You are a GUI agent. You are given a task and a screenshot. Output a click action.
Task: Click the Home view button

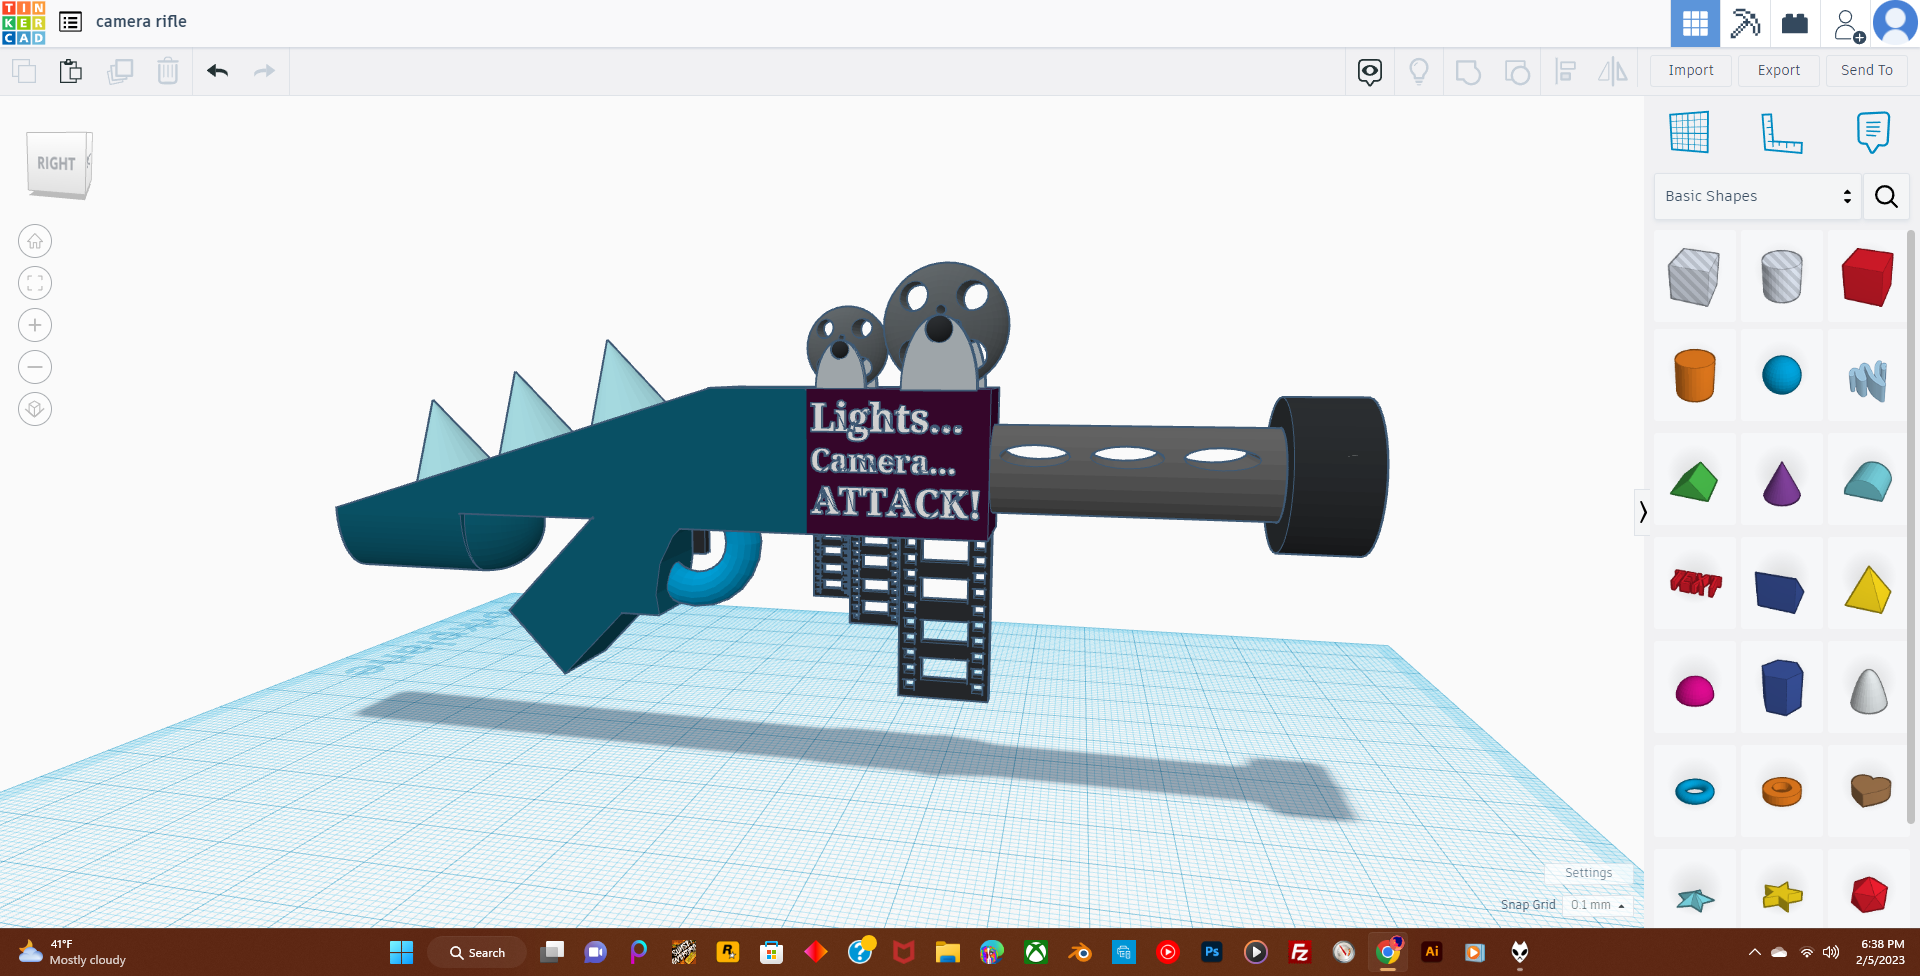(35, 241)
